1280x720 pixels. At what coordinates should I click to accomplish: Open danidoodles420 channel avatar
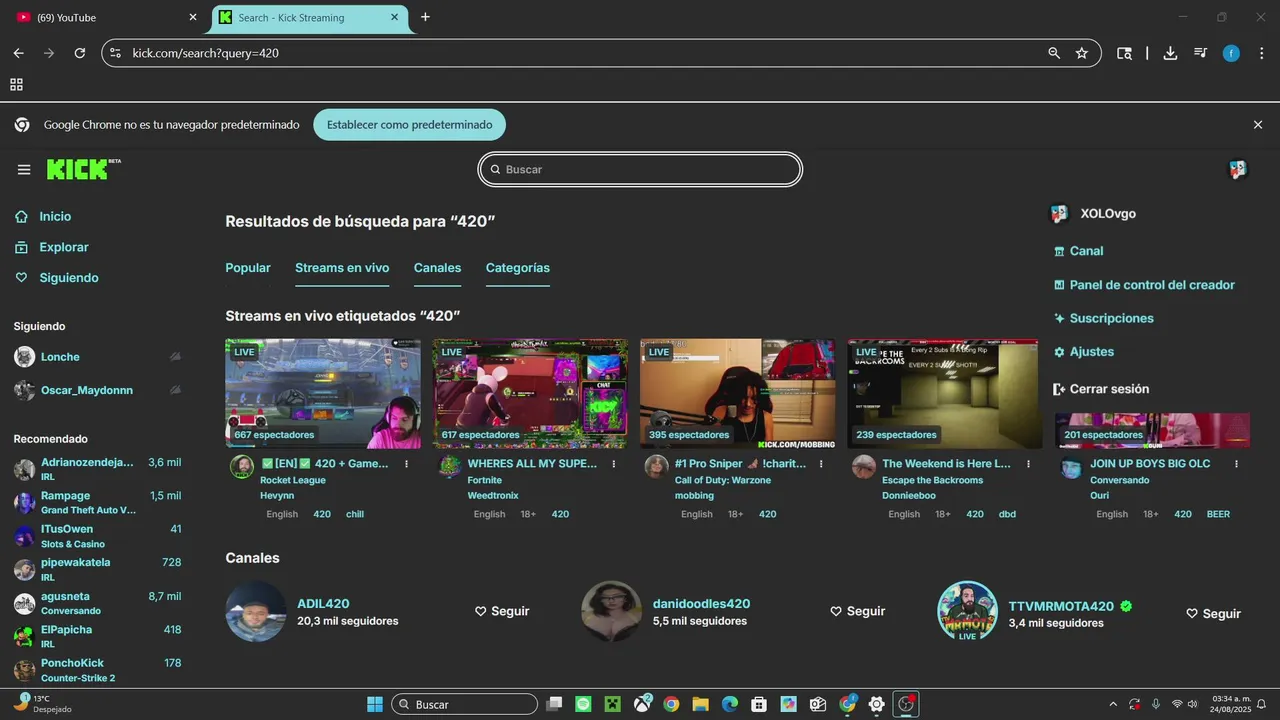(x=612, y=611)
